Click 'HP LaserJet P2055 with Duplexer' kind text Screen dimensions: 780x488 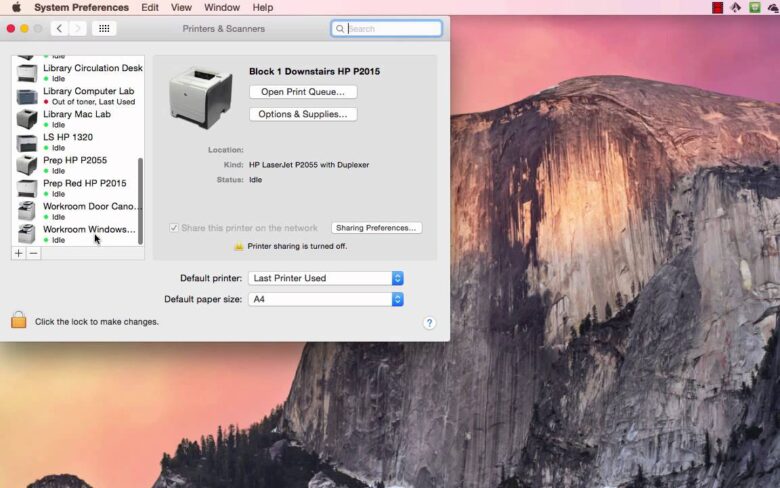point(309,165)
